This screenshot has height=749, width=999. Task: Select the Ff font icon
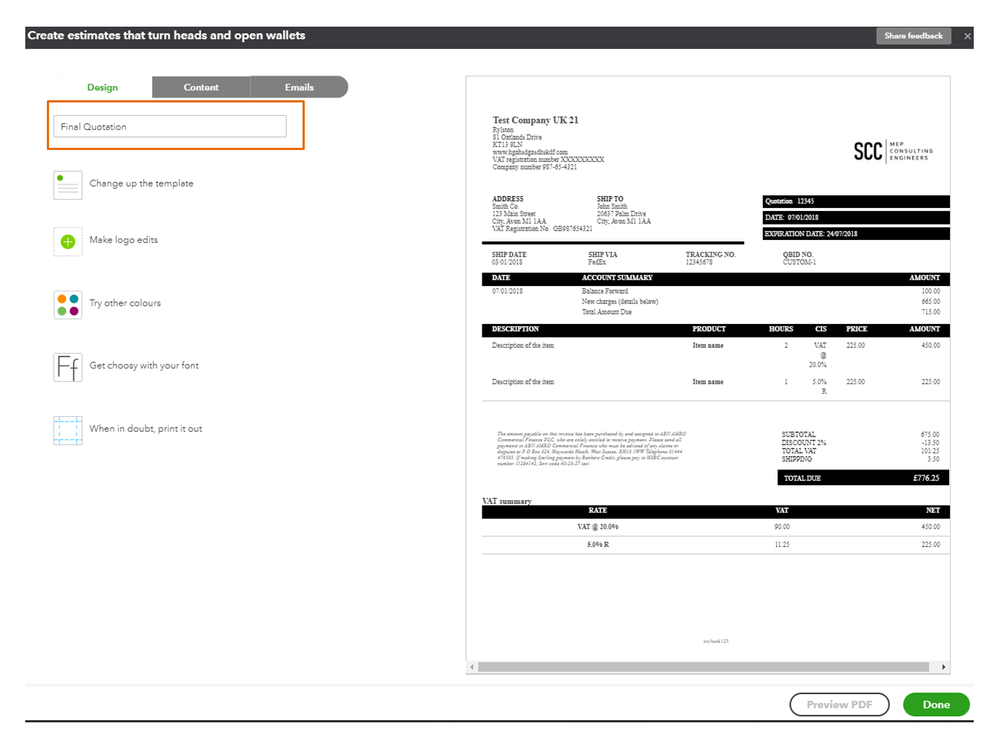[68, 367]
